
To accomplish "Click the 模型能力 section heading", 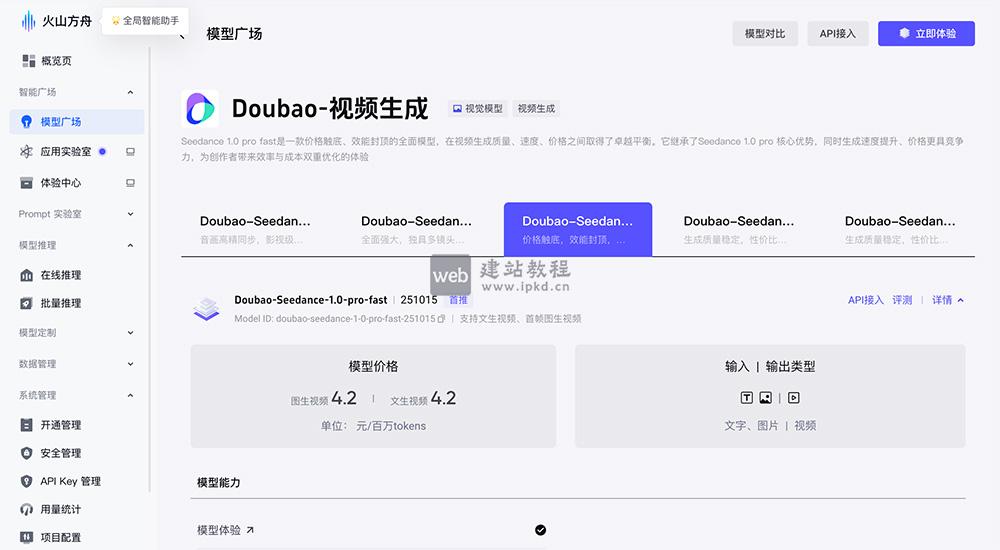I will tap(219, 482).
